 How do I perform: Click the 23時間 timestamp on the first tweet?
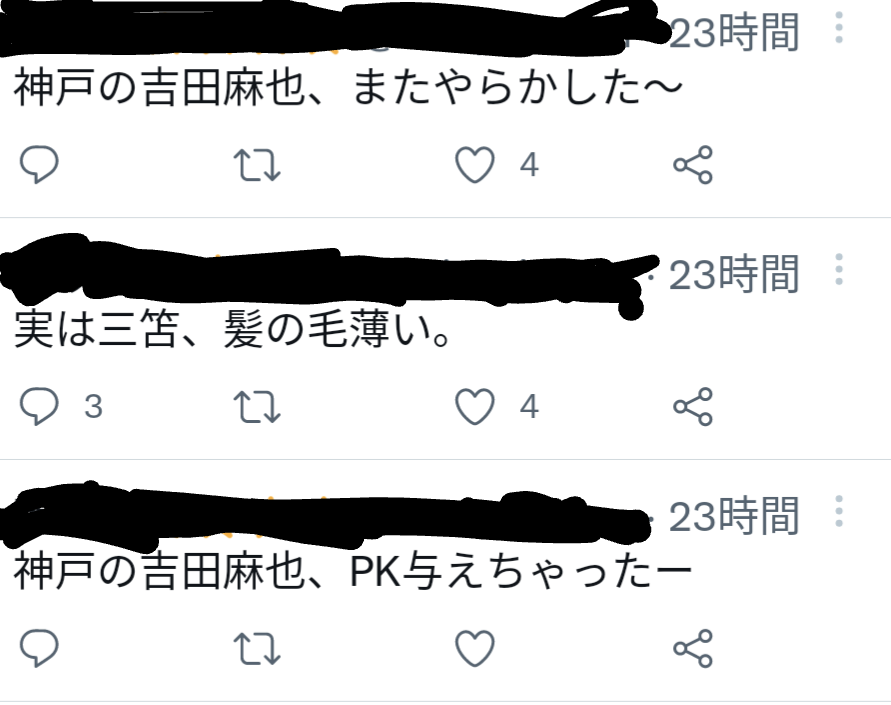tap(734, 32)
